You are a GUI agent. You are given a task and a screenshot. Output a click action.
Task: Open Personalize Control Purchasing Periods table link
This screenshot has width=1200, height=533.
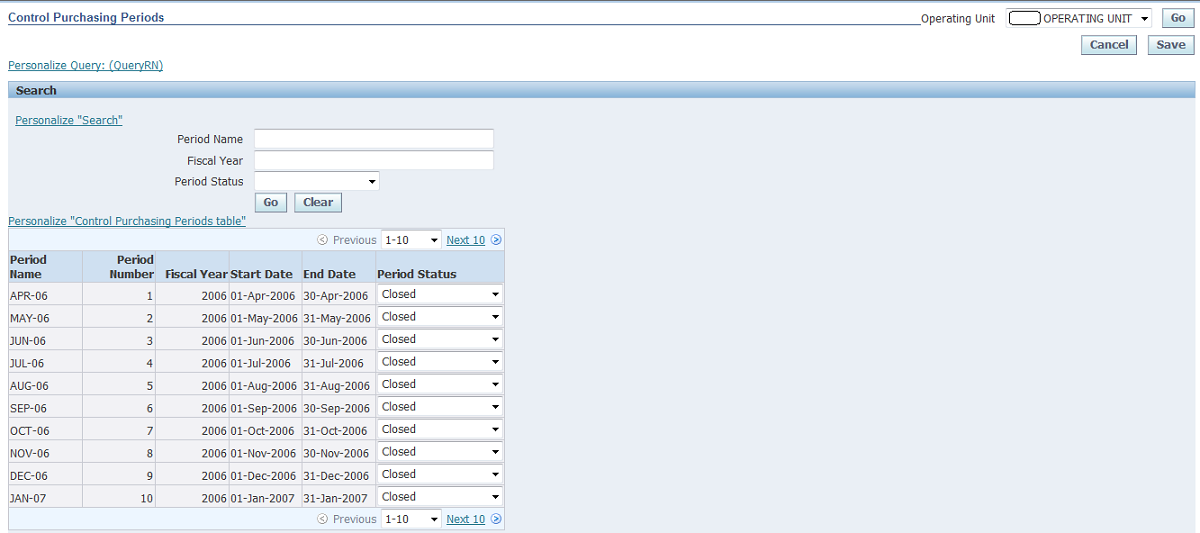[x=127, y=221]
